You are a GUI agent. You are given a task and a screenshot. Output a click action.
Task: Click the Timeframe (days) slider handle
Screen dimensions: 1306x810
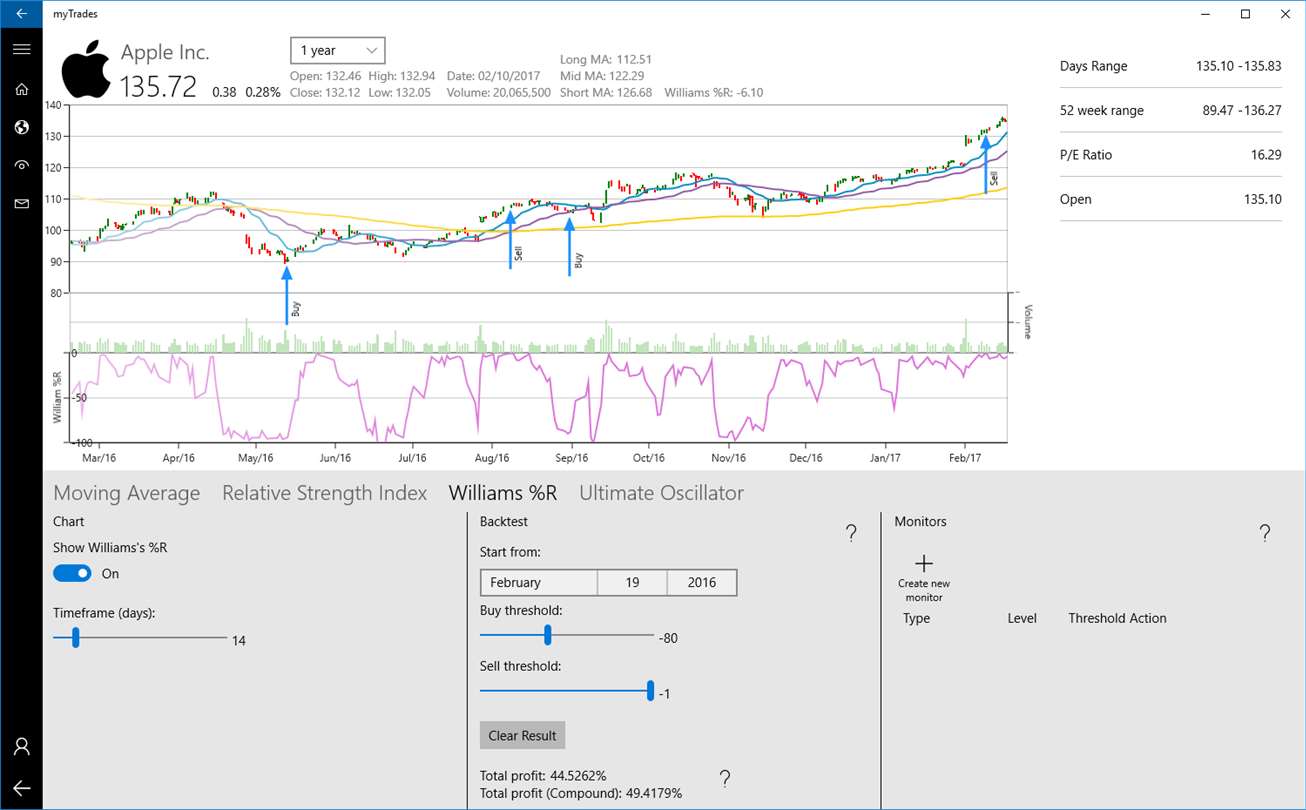point(75,637)
